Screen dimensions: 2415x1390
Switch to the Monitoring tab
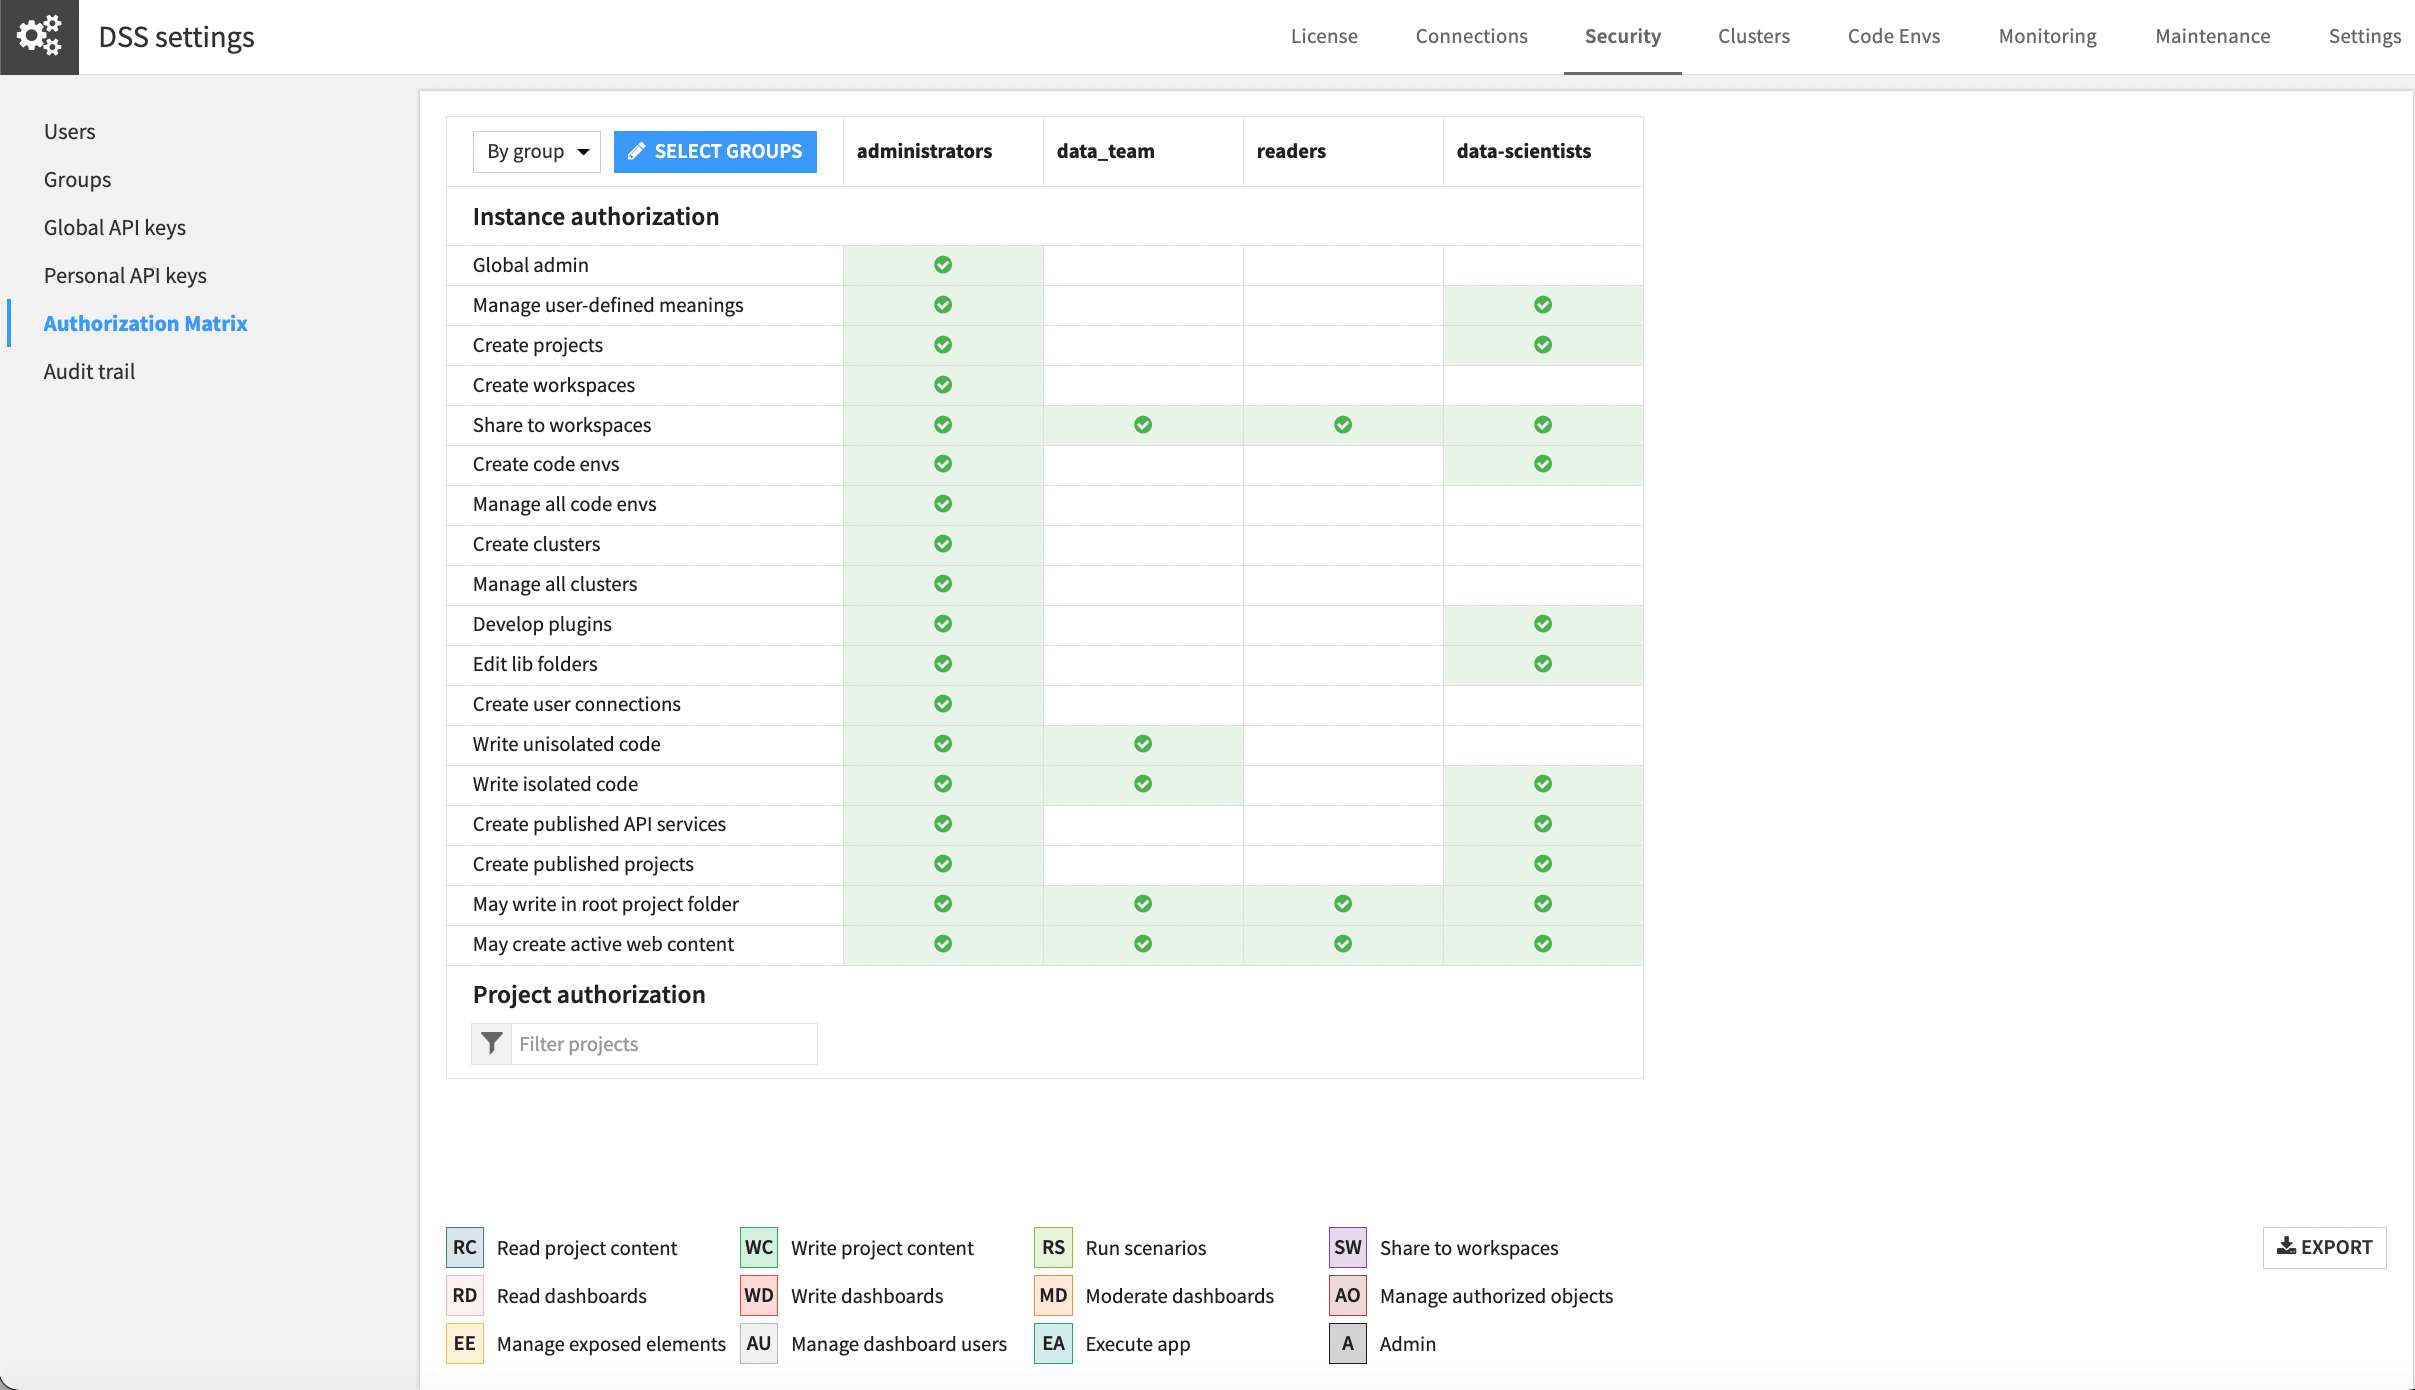point(2047,36)
